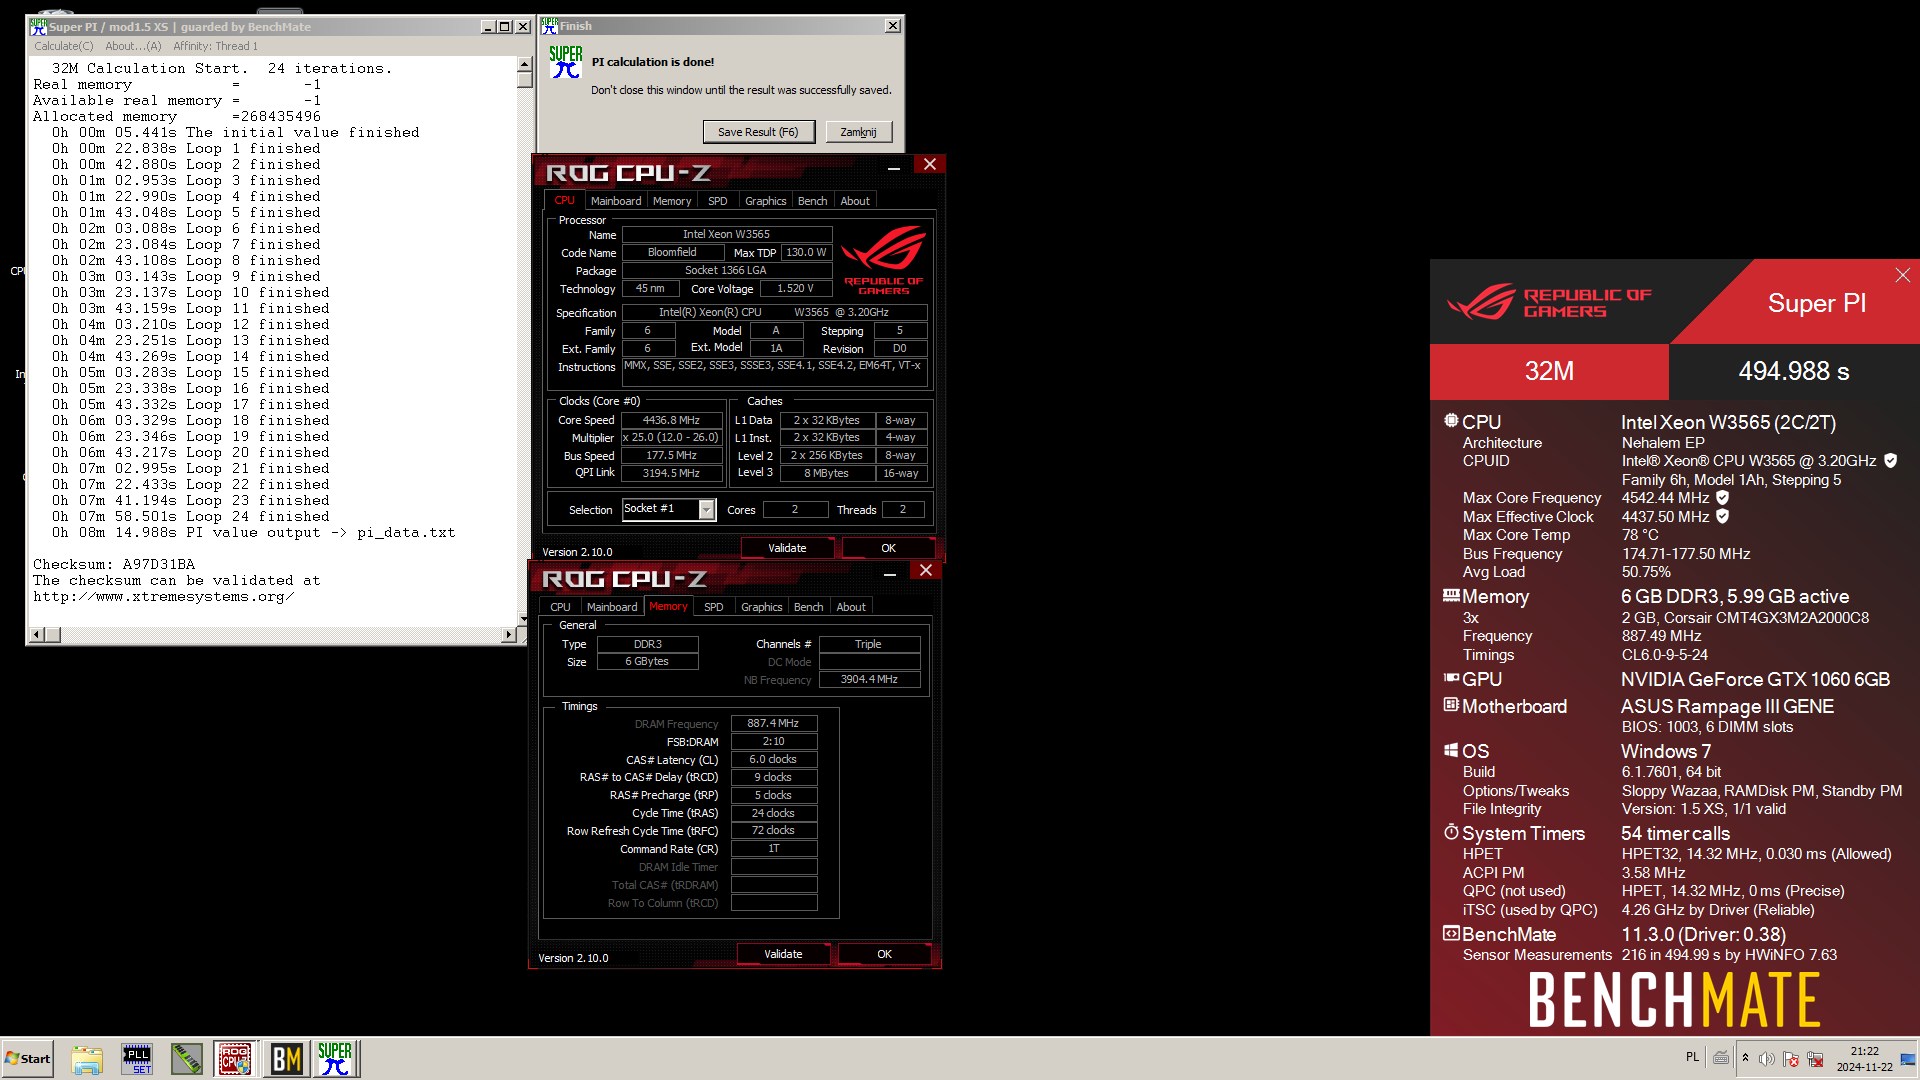Open the network status tray icon

tap(1815, 1058)
